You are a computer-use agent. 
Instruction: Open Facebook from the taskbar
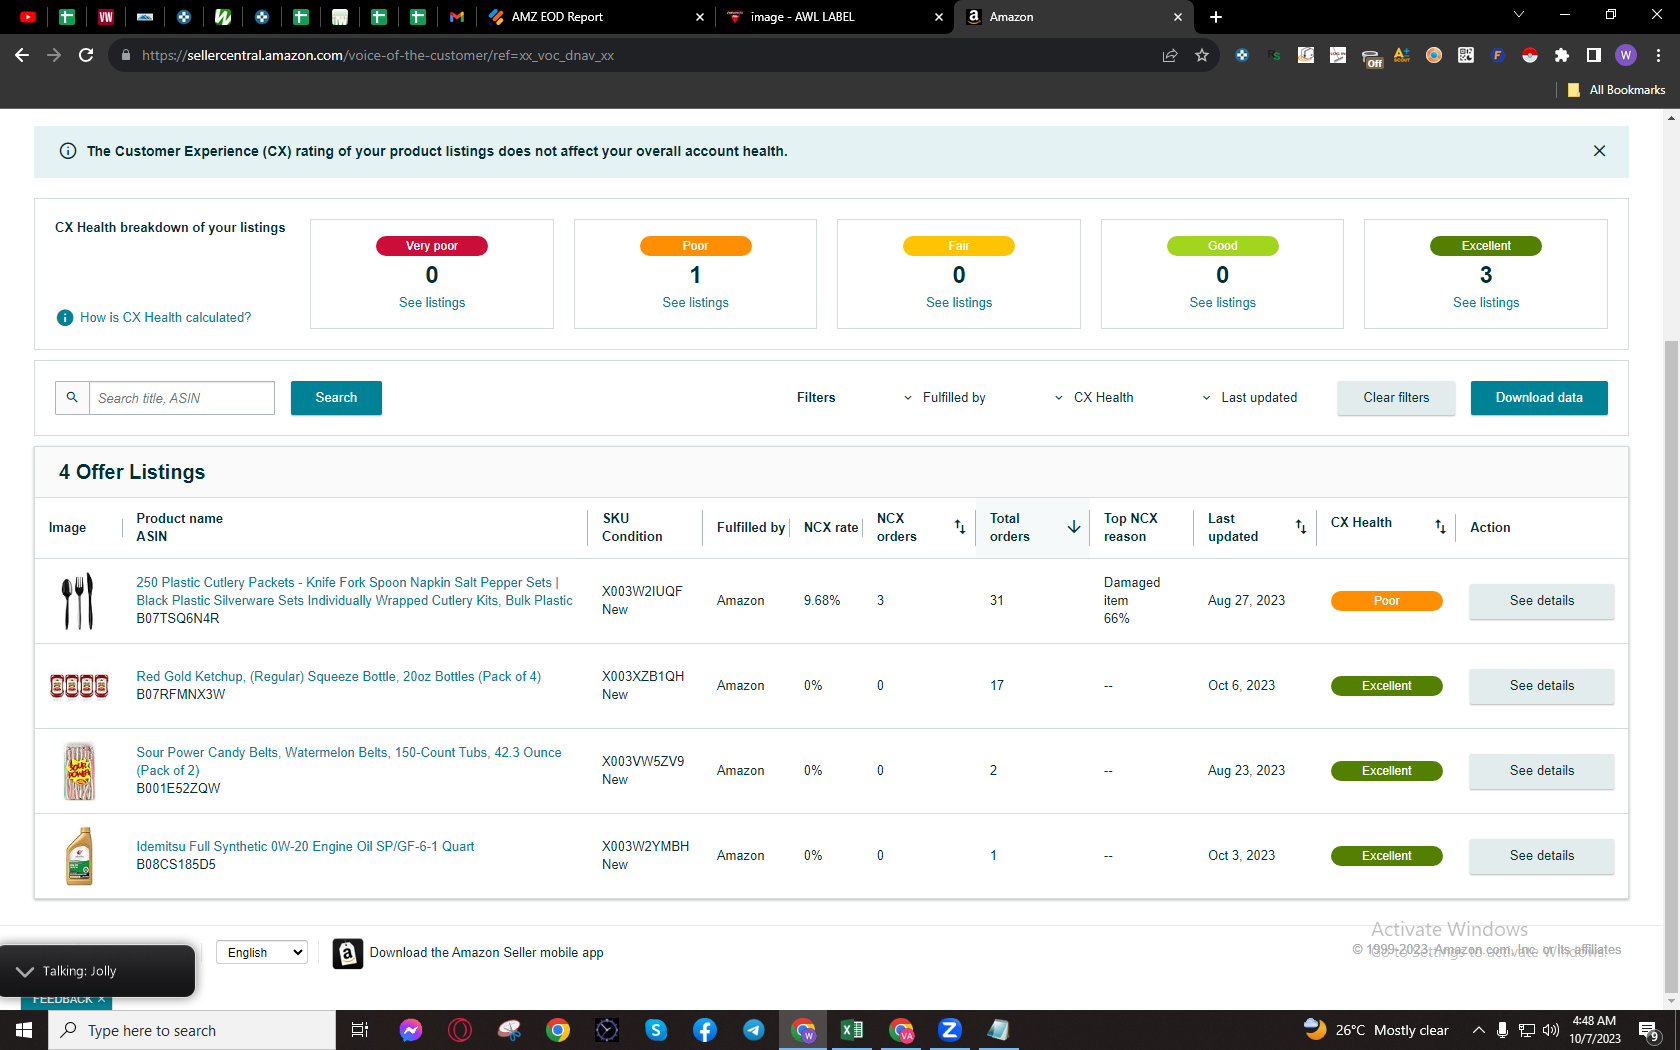pos(705,1030)
